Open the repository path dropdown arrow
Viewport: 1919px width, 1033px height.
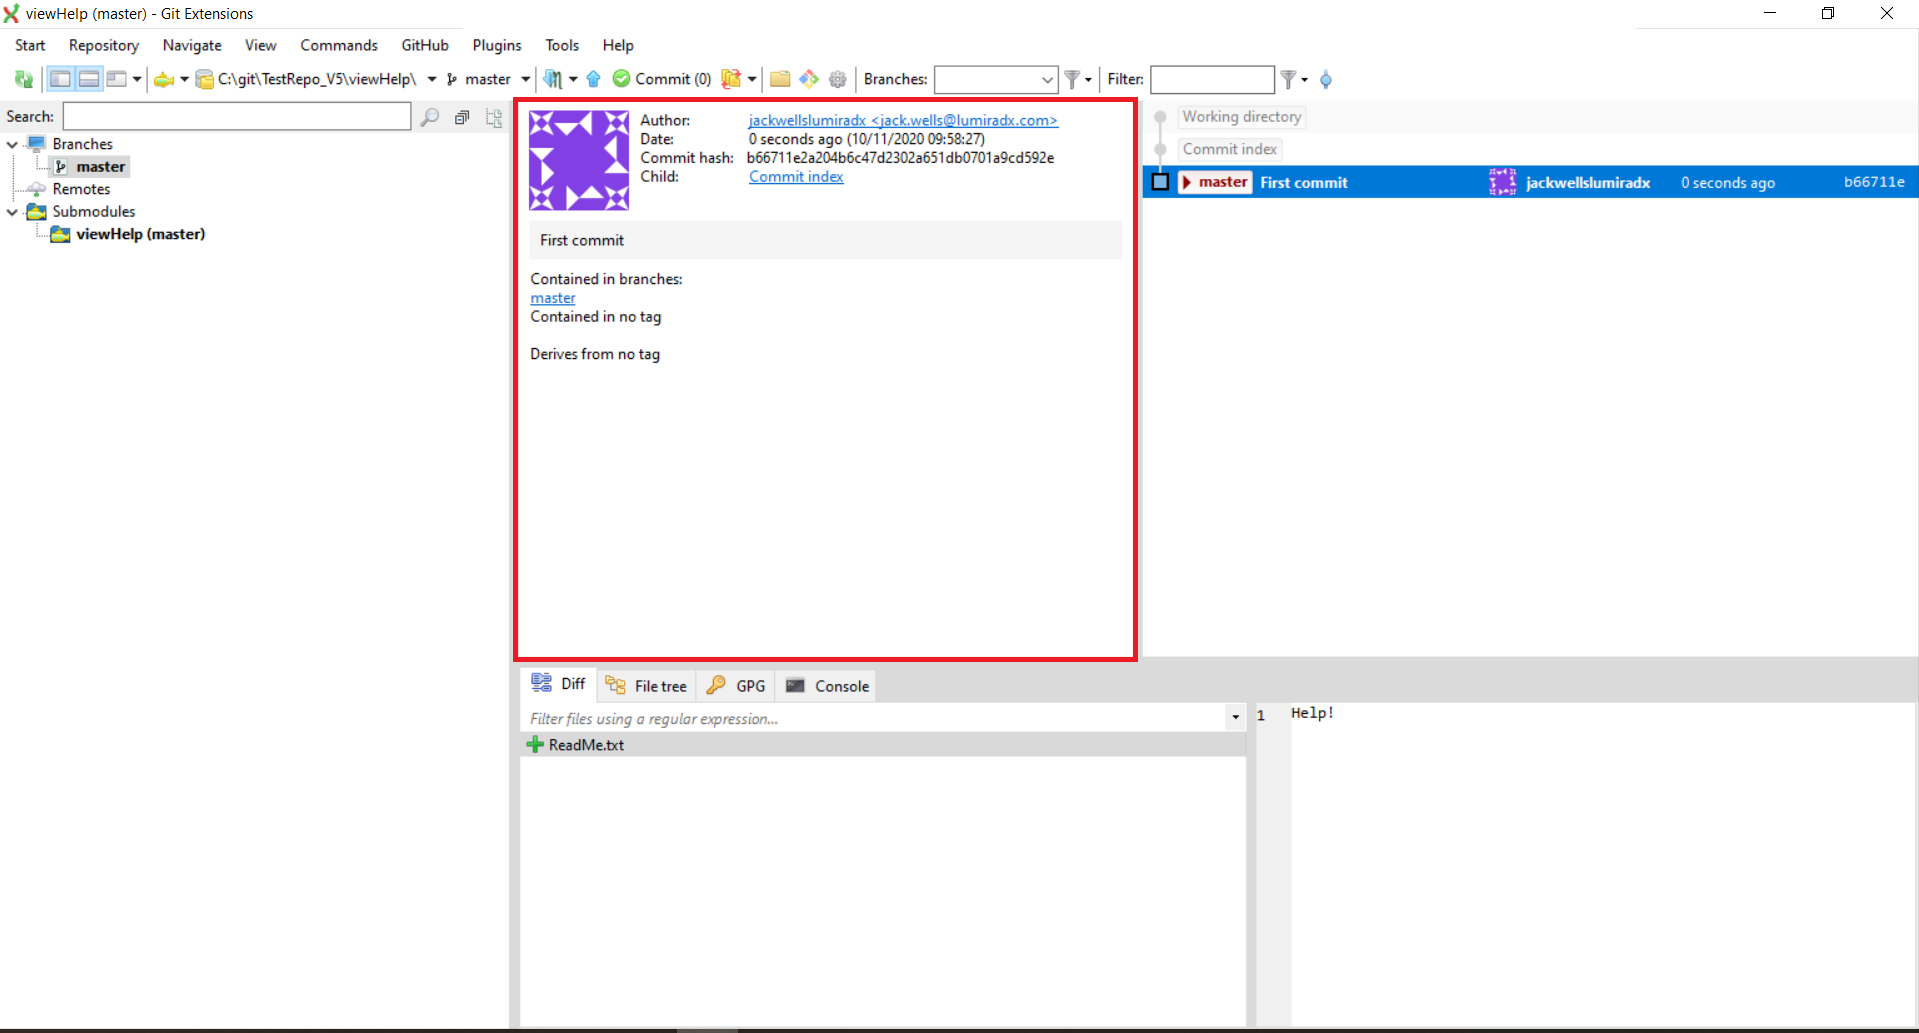[431, 79]
